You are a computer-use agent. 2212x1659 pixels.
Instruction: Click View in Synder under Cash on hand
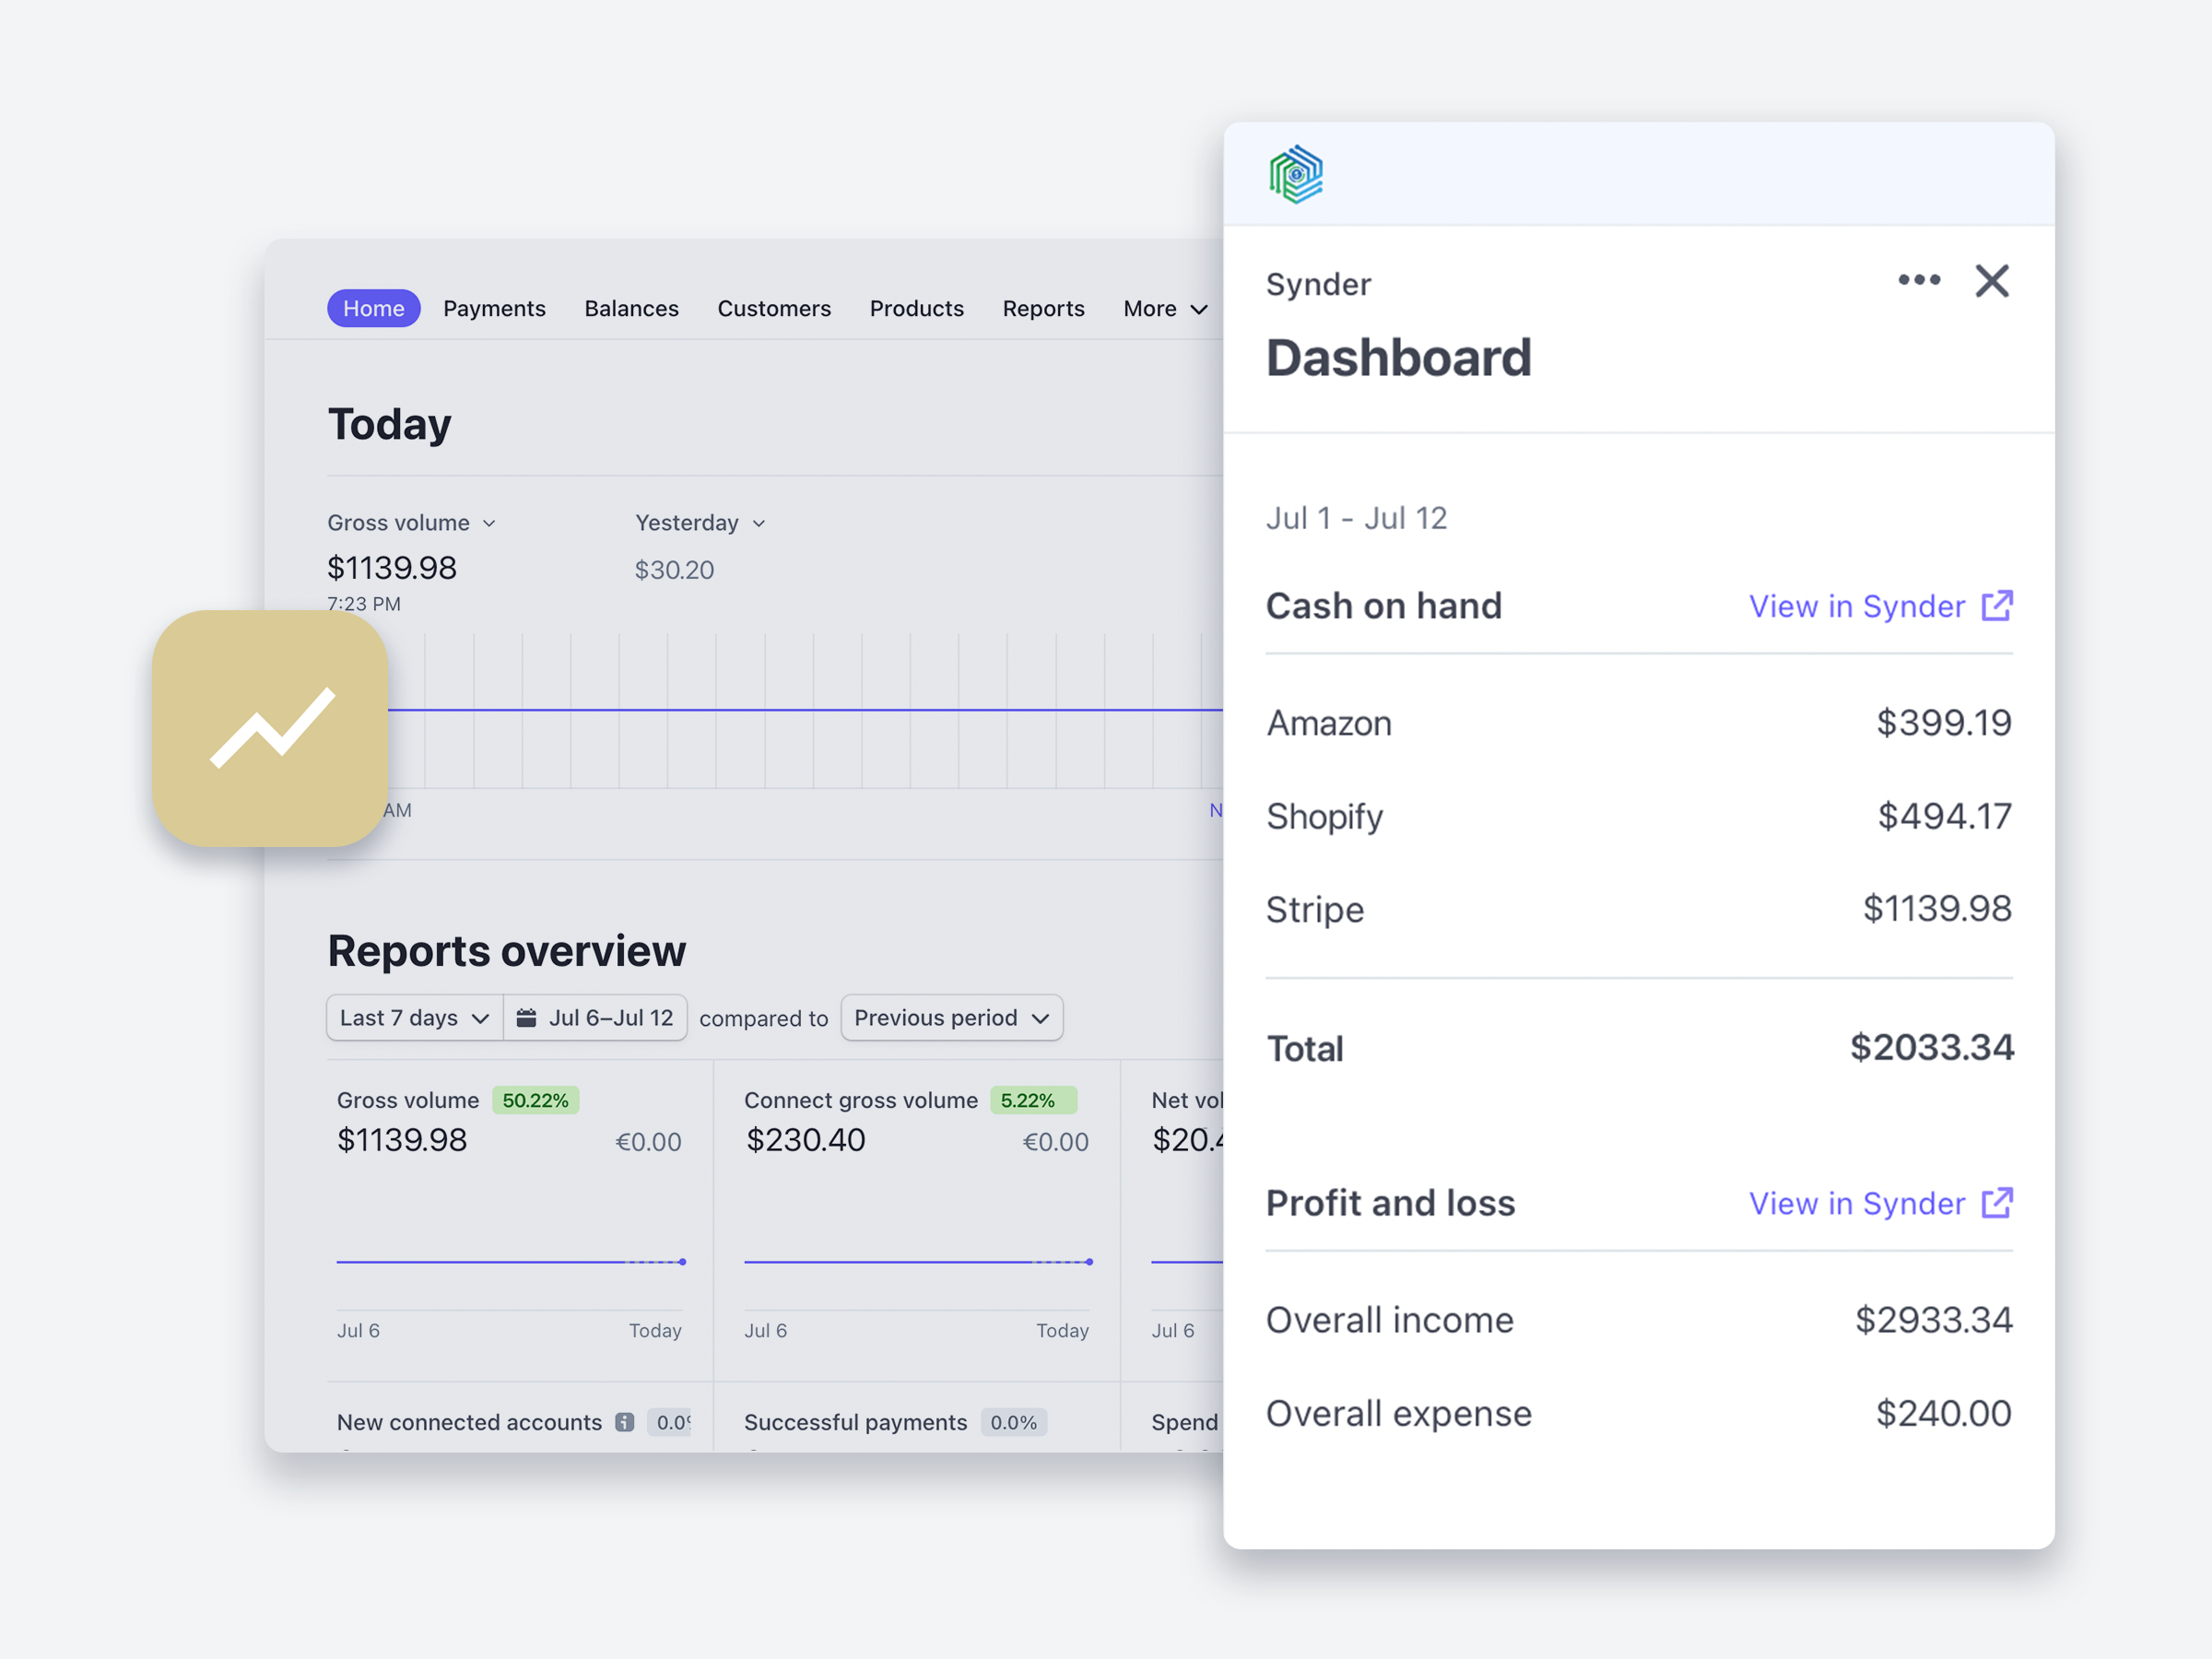pyautogui.click(x=1856, y=606)
